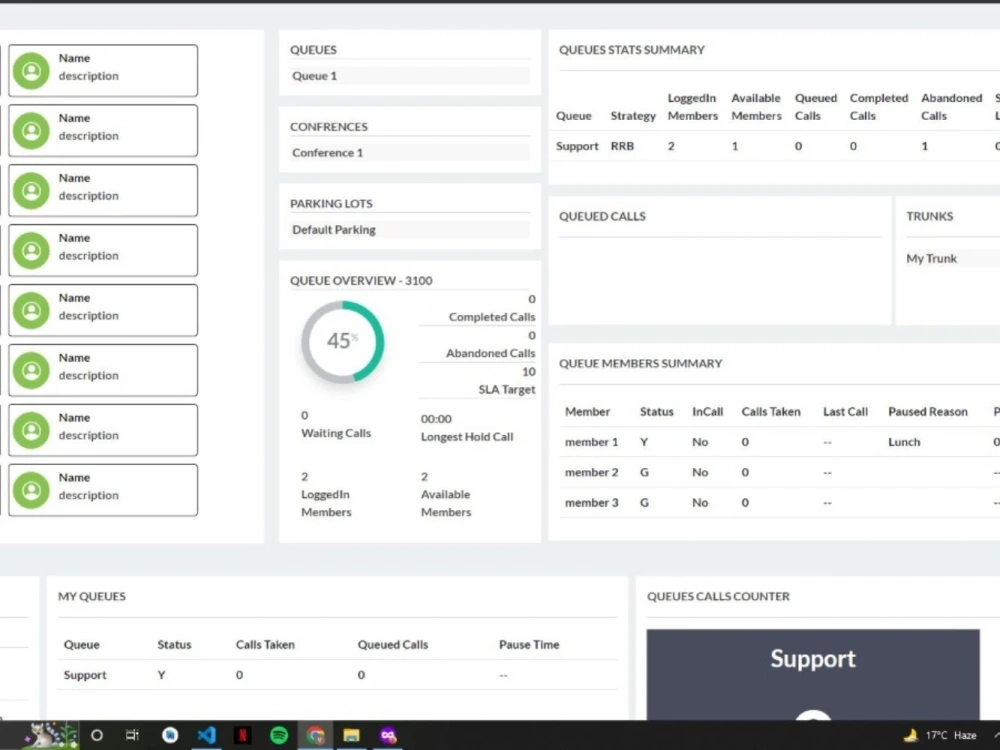Click the Waiting Calls label in Queue Overview

pos(336,433)
